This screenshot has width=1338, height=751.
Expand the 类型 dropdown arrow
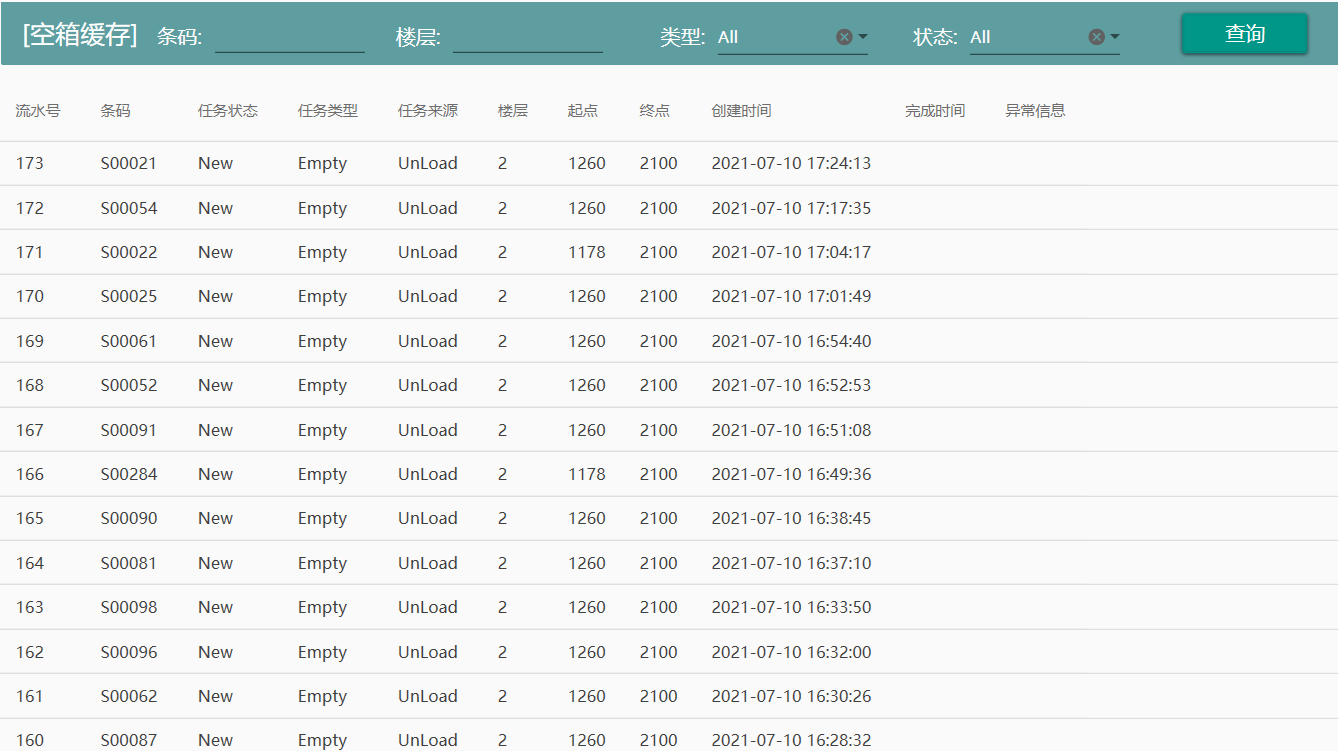click(863, 37)
